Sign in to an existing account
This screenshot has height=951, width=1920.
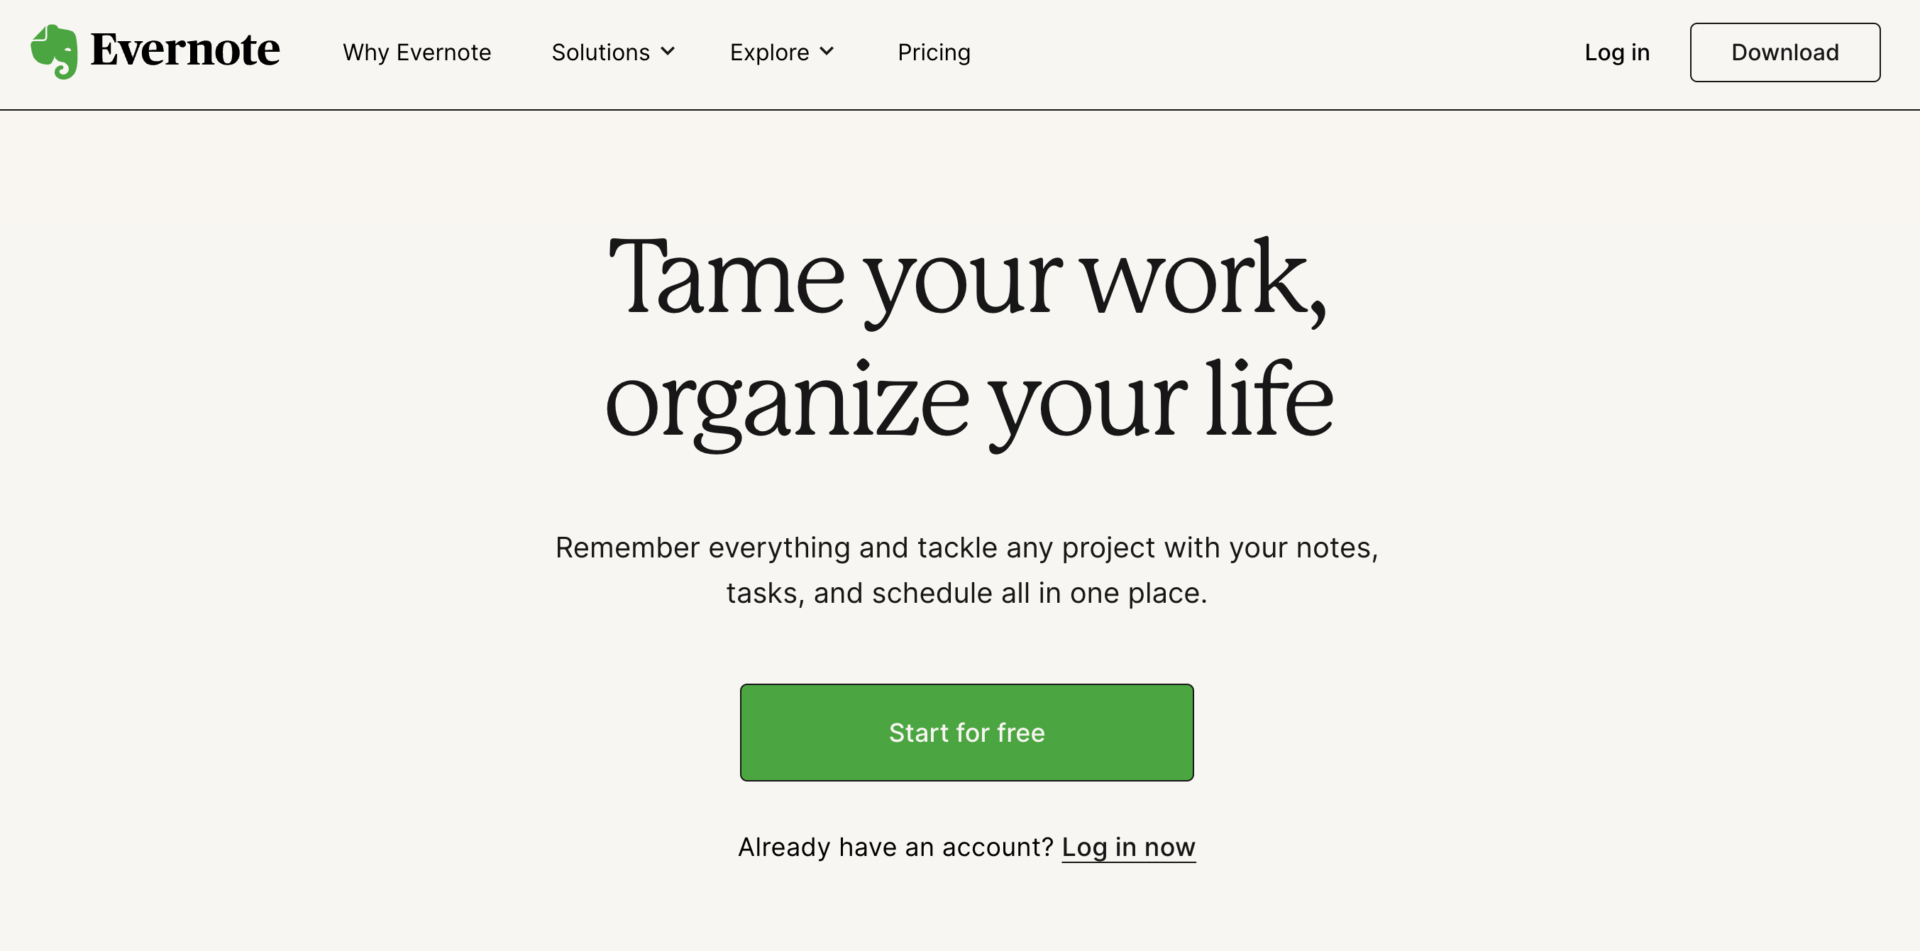(x=1616, y=52)
